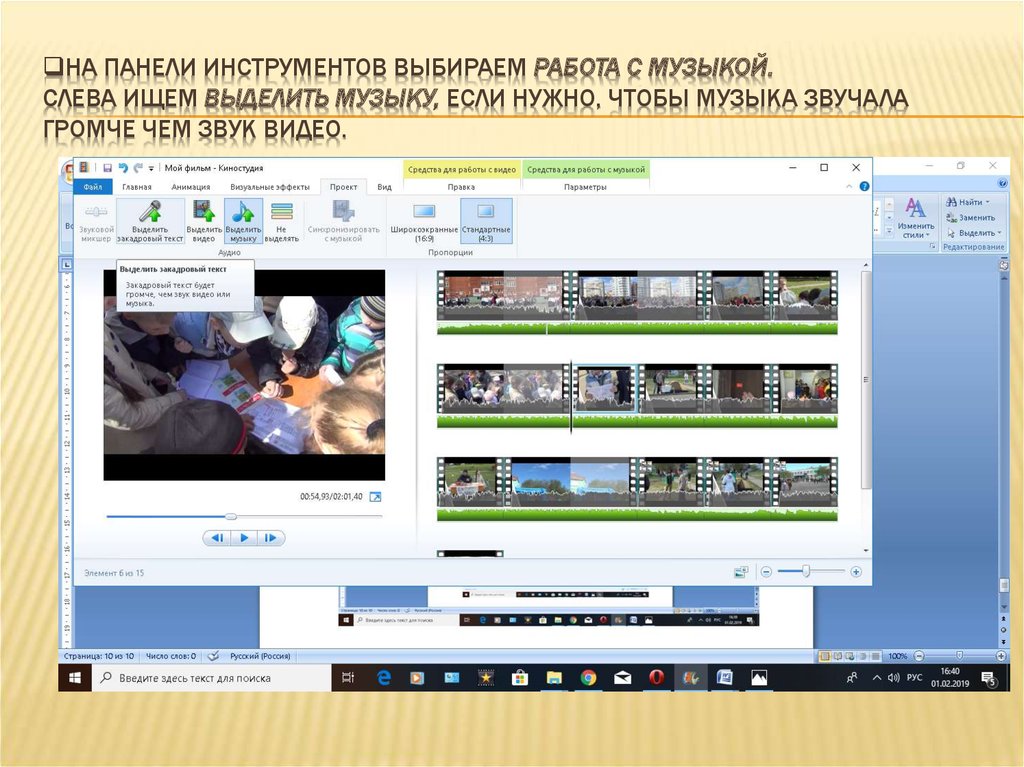The image size is (1024, 767).
Task: Switch the preview to full screen
Action: (x=376, y=497)
